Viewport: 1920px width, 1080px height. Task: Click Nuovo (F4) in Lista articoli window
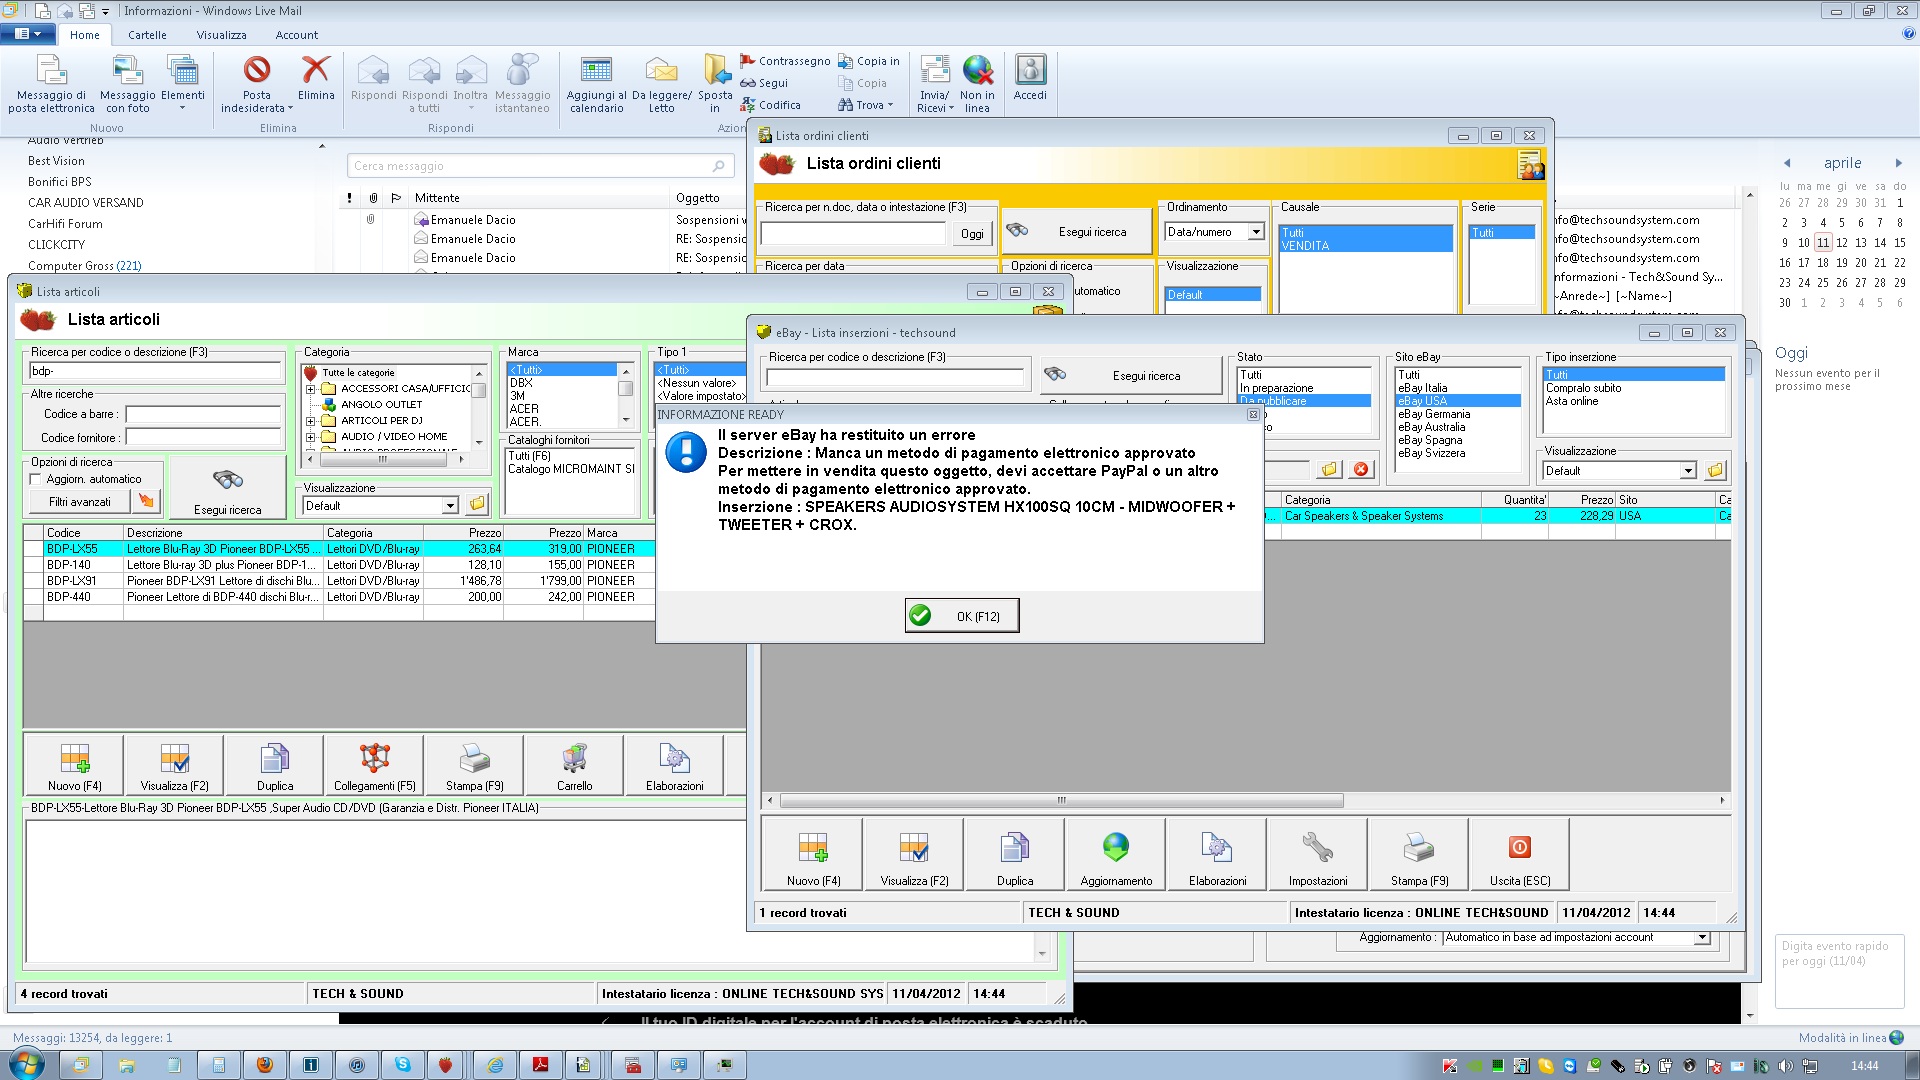74,765
